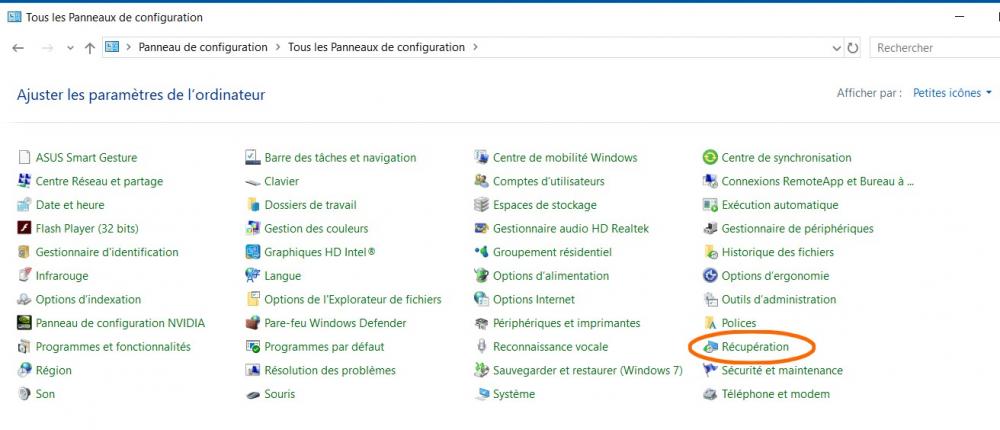Open the Options d'ergonomie link

tap(776, 276)
